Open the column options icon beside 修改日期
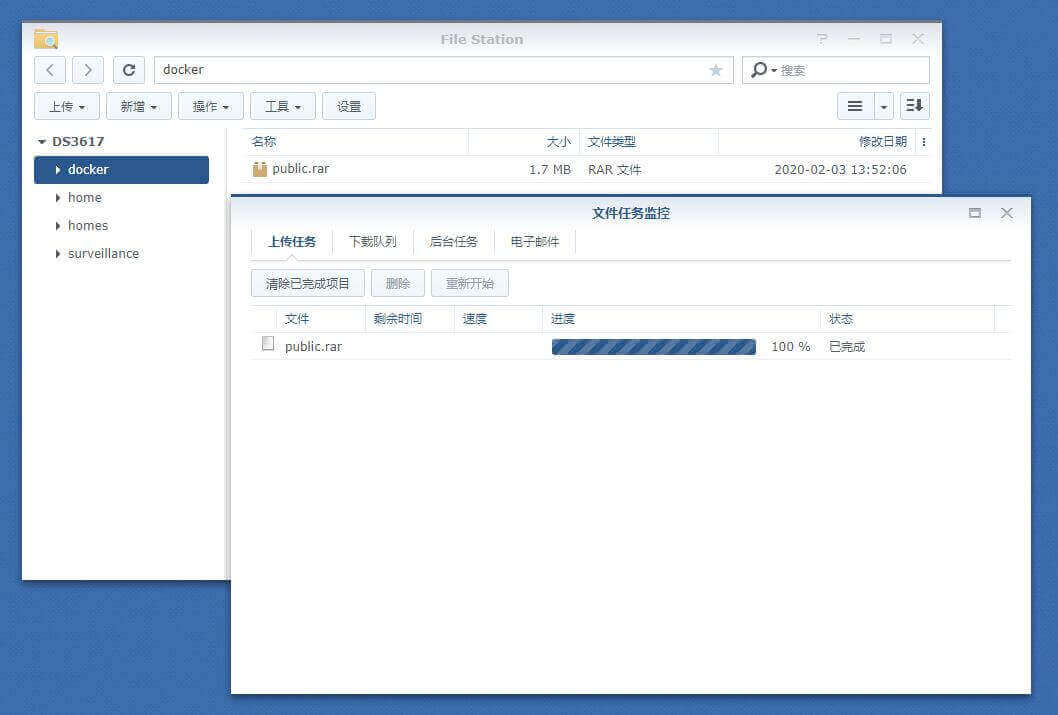 (x=923, y=141)
